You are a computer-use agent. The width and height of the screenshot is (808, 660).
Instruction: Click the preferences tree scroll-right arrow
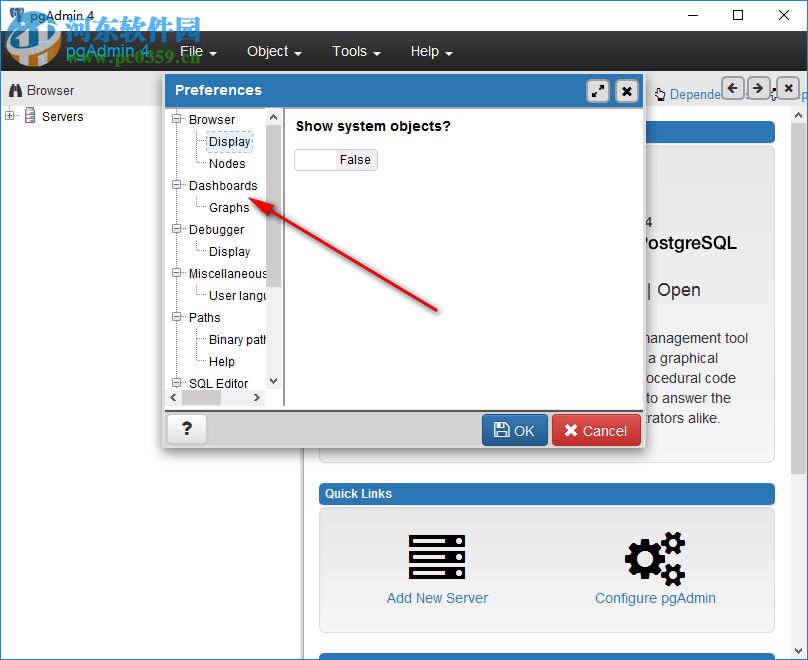257,398
